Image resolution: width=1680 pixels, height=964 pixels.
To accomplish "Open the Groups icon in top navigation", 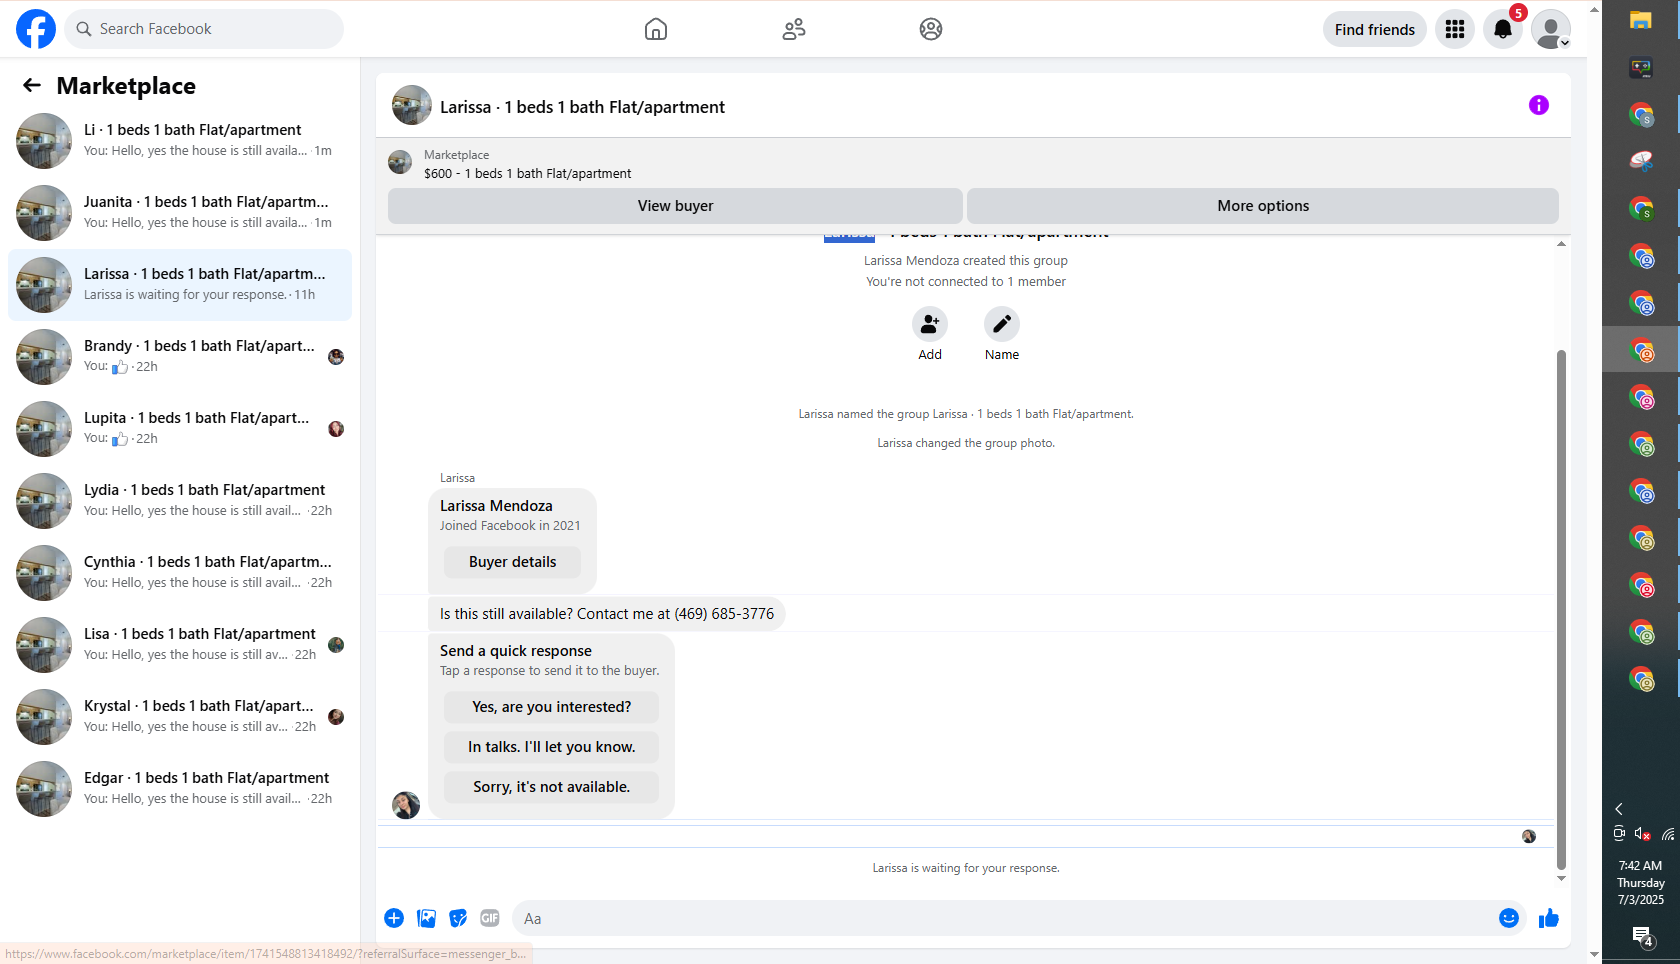I will tap(931, 29).
